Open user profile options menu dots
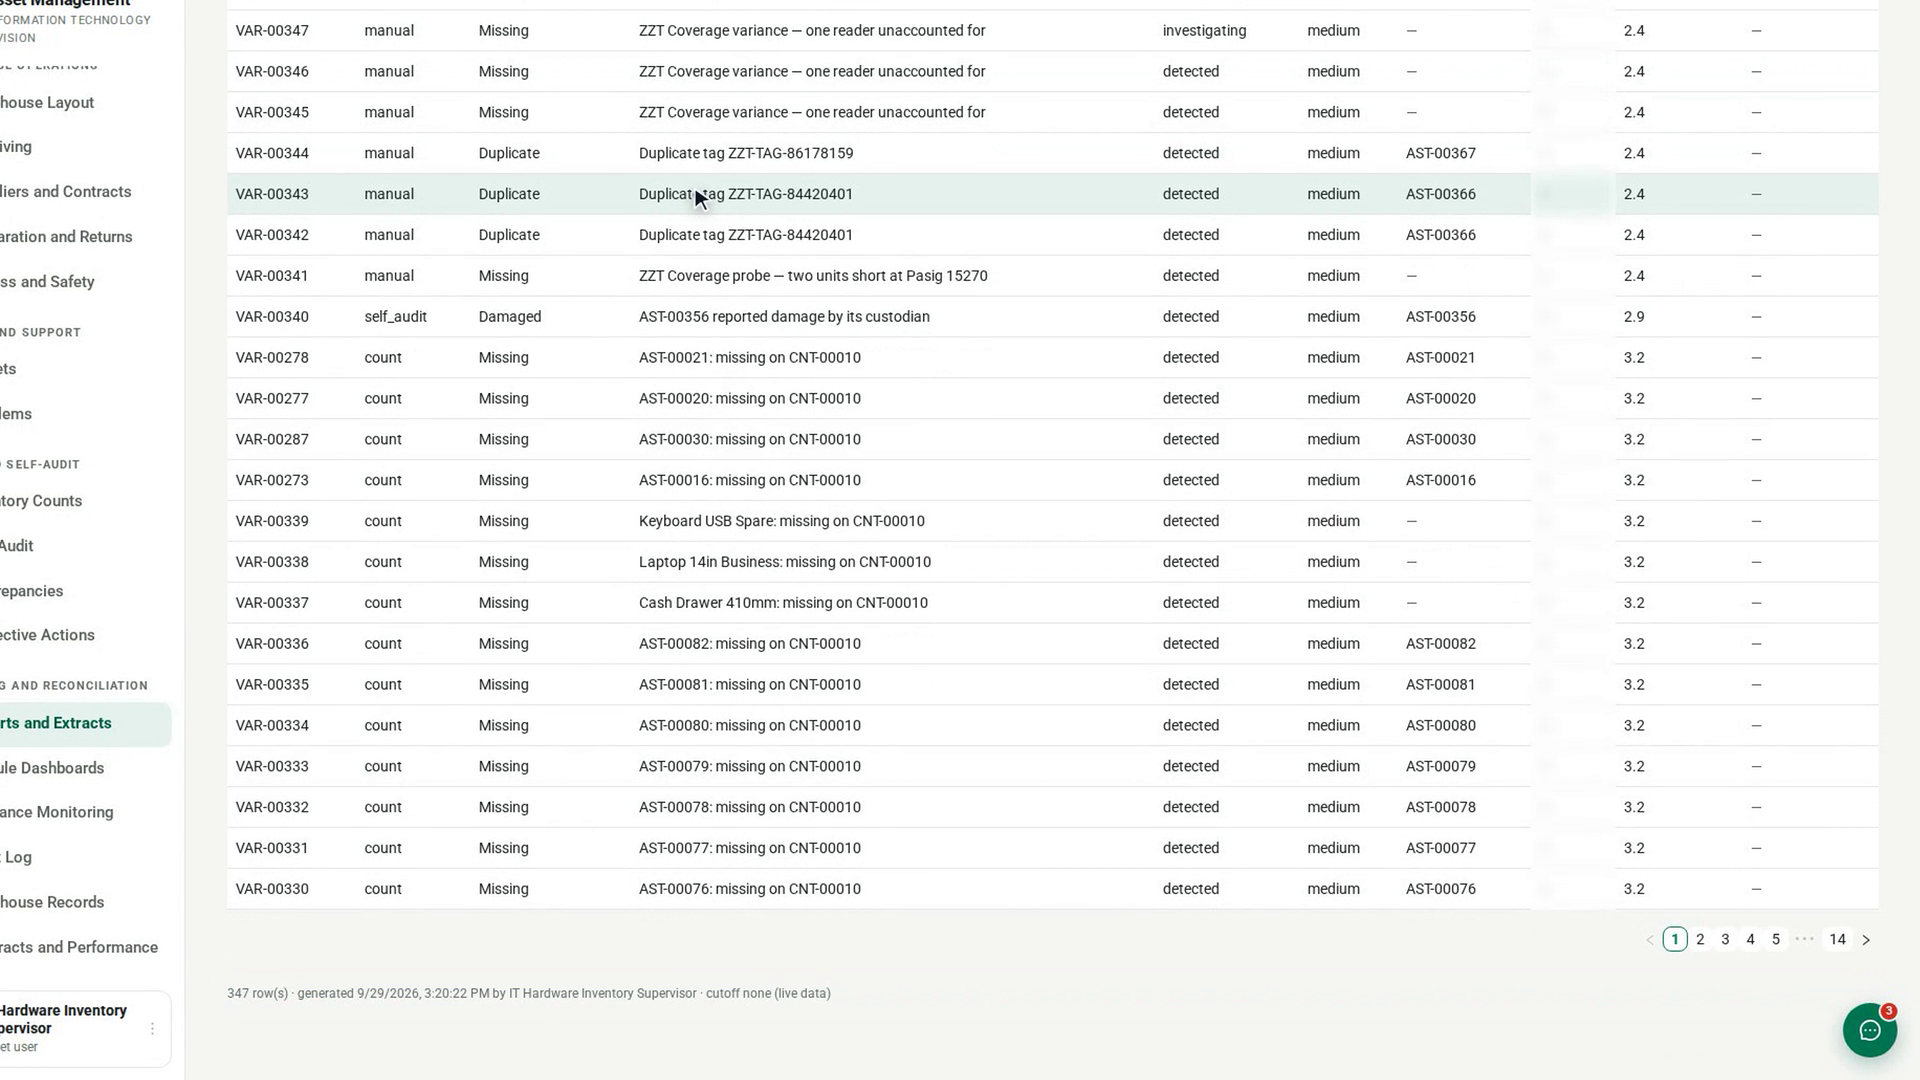The width and height of the screenshot is (1920, 1080). click(x=152, y=1028)
